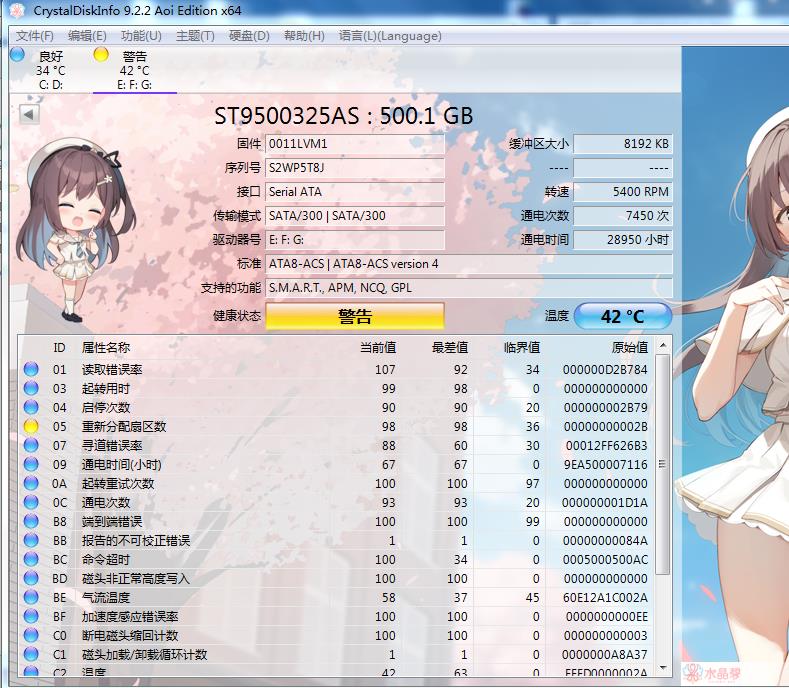Image resolution: width=789 pixels, height=688 pixels.
Task: Click the power-on count value 7450 次
Action: (622, 216)
